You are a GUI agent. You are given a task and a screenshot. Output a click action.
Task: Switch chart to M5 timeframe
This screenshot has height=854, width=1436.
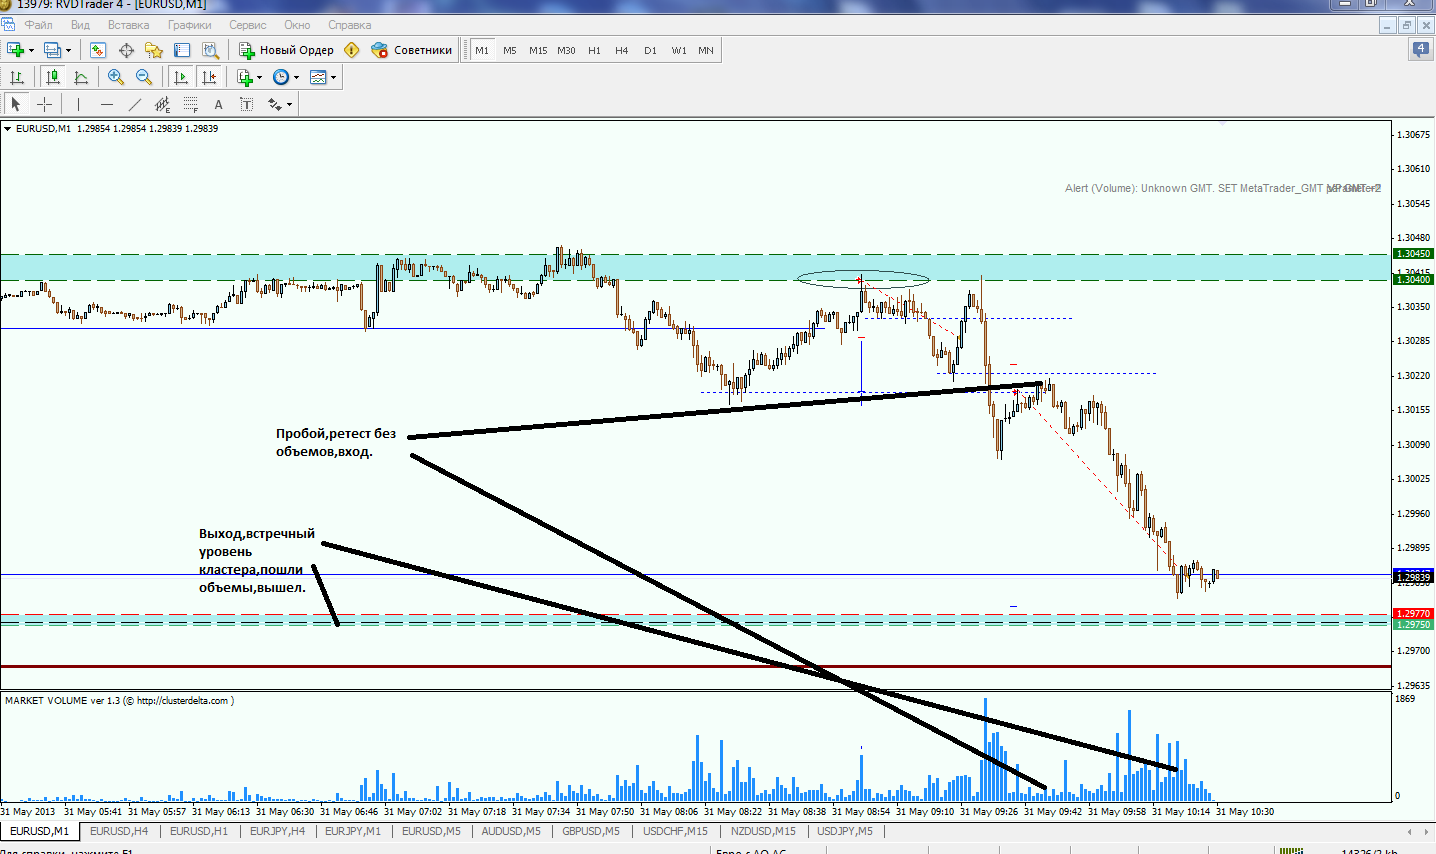[510, 50]
